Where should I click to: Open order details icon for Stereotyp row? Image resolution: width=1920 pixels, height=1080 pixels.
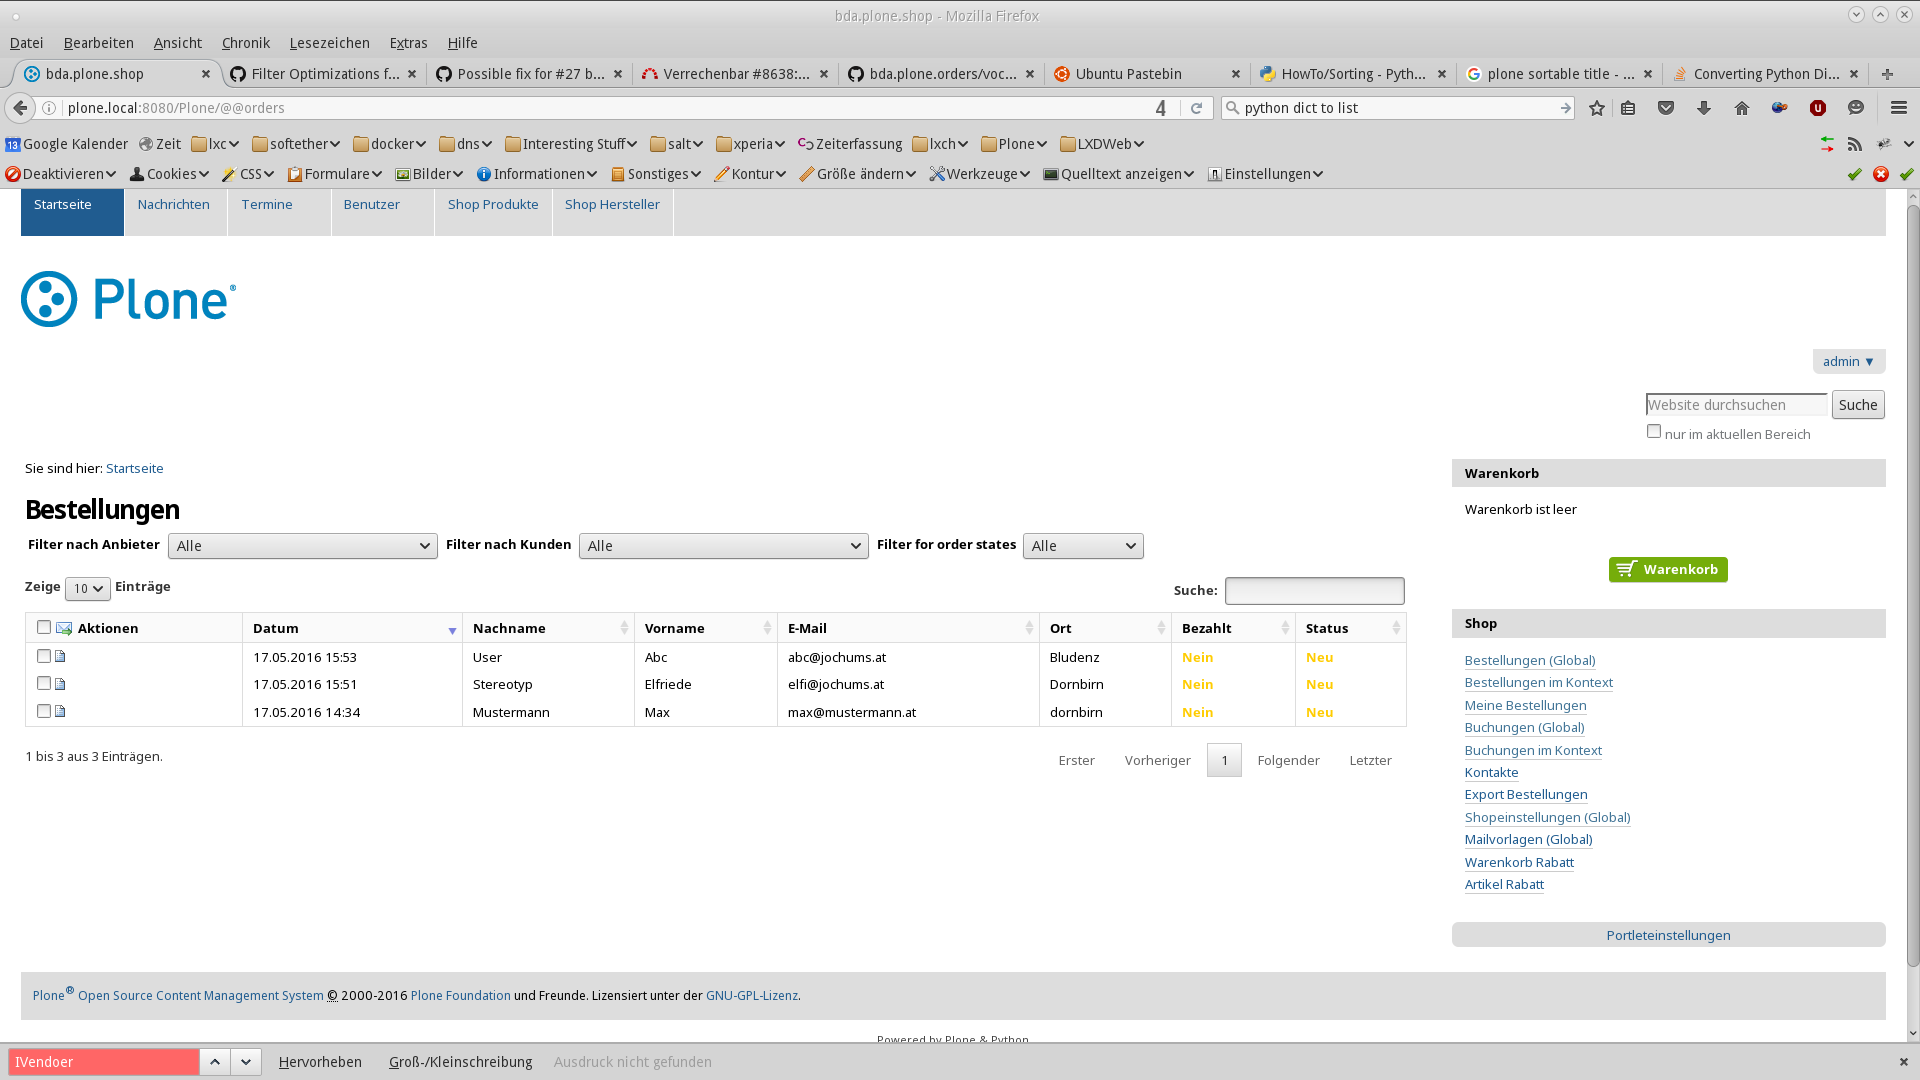tap(60, 684)
